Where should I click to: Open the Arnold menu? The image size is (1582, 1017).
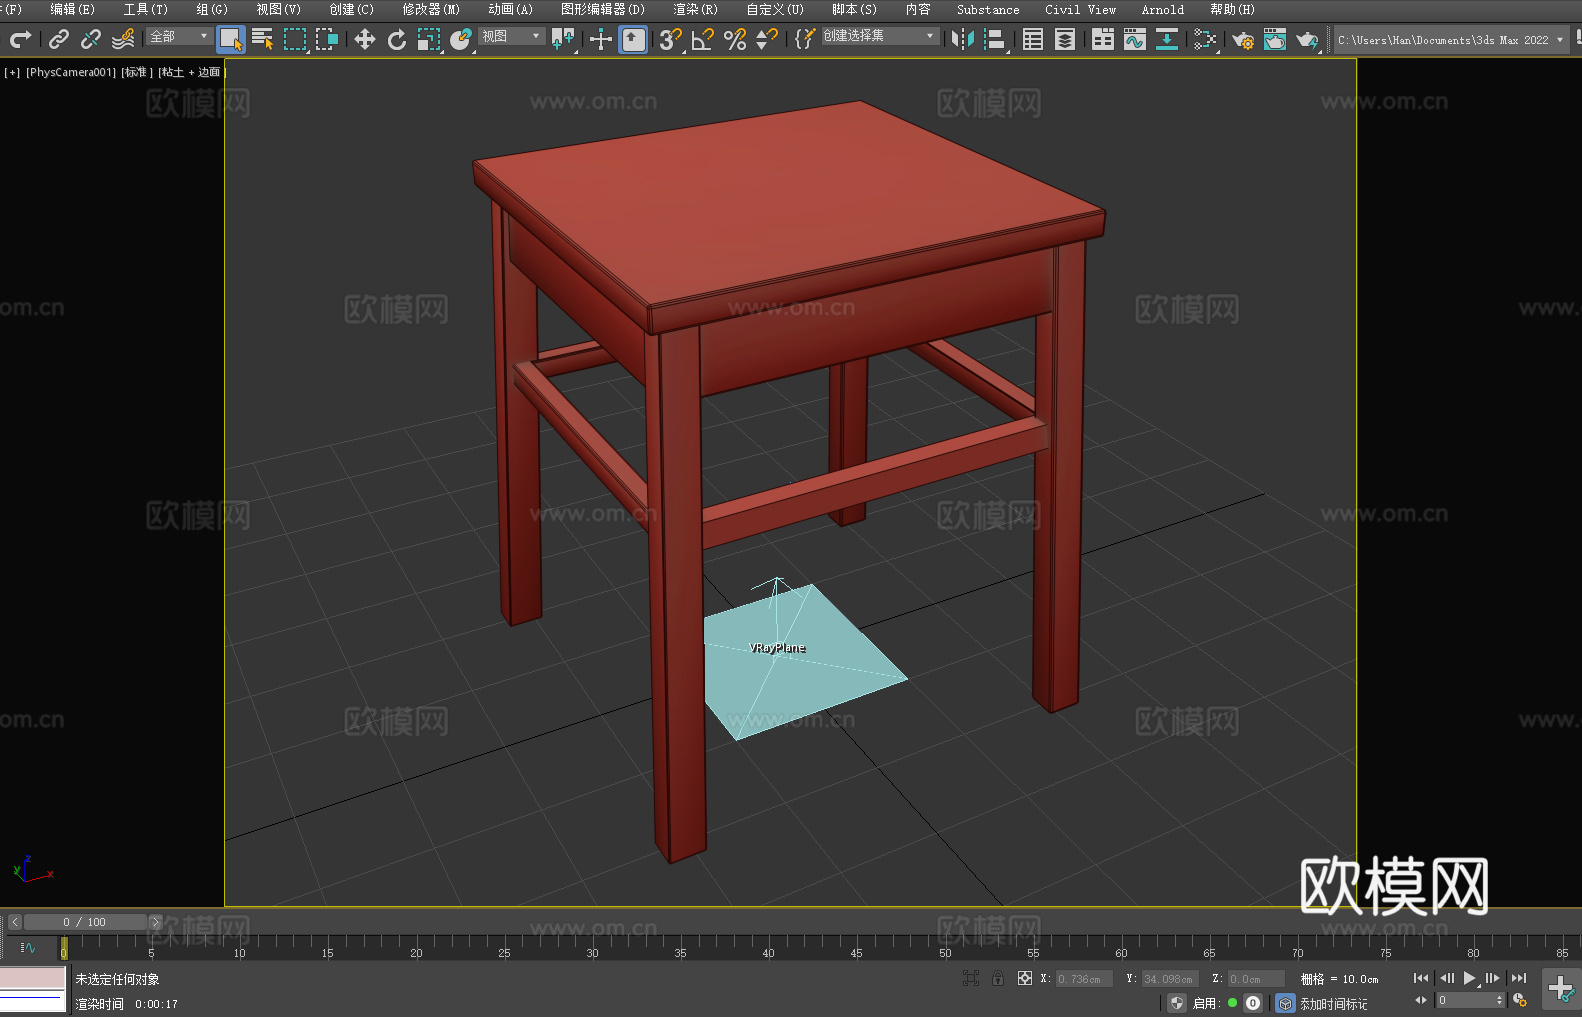click(x=1162, y=9)
